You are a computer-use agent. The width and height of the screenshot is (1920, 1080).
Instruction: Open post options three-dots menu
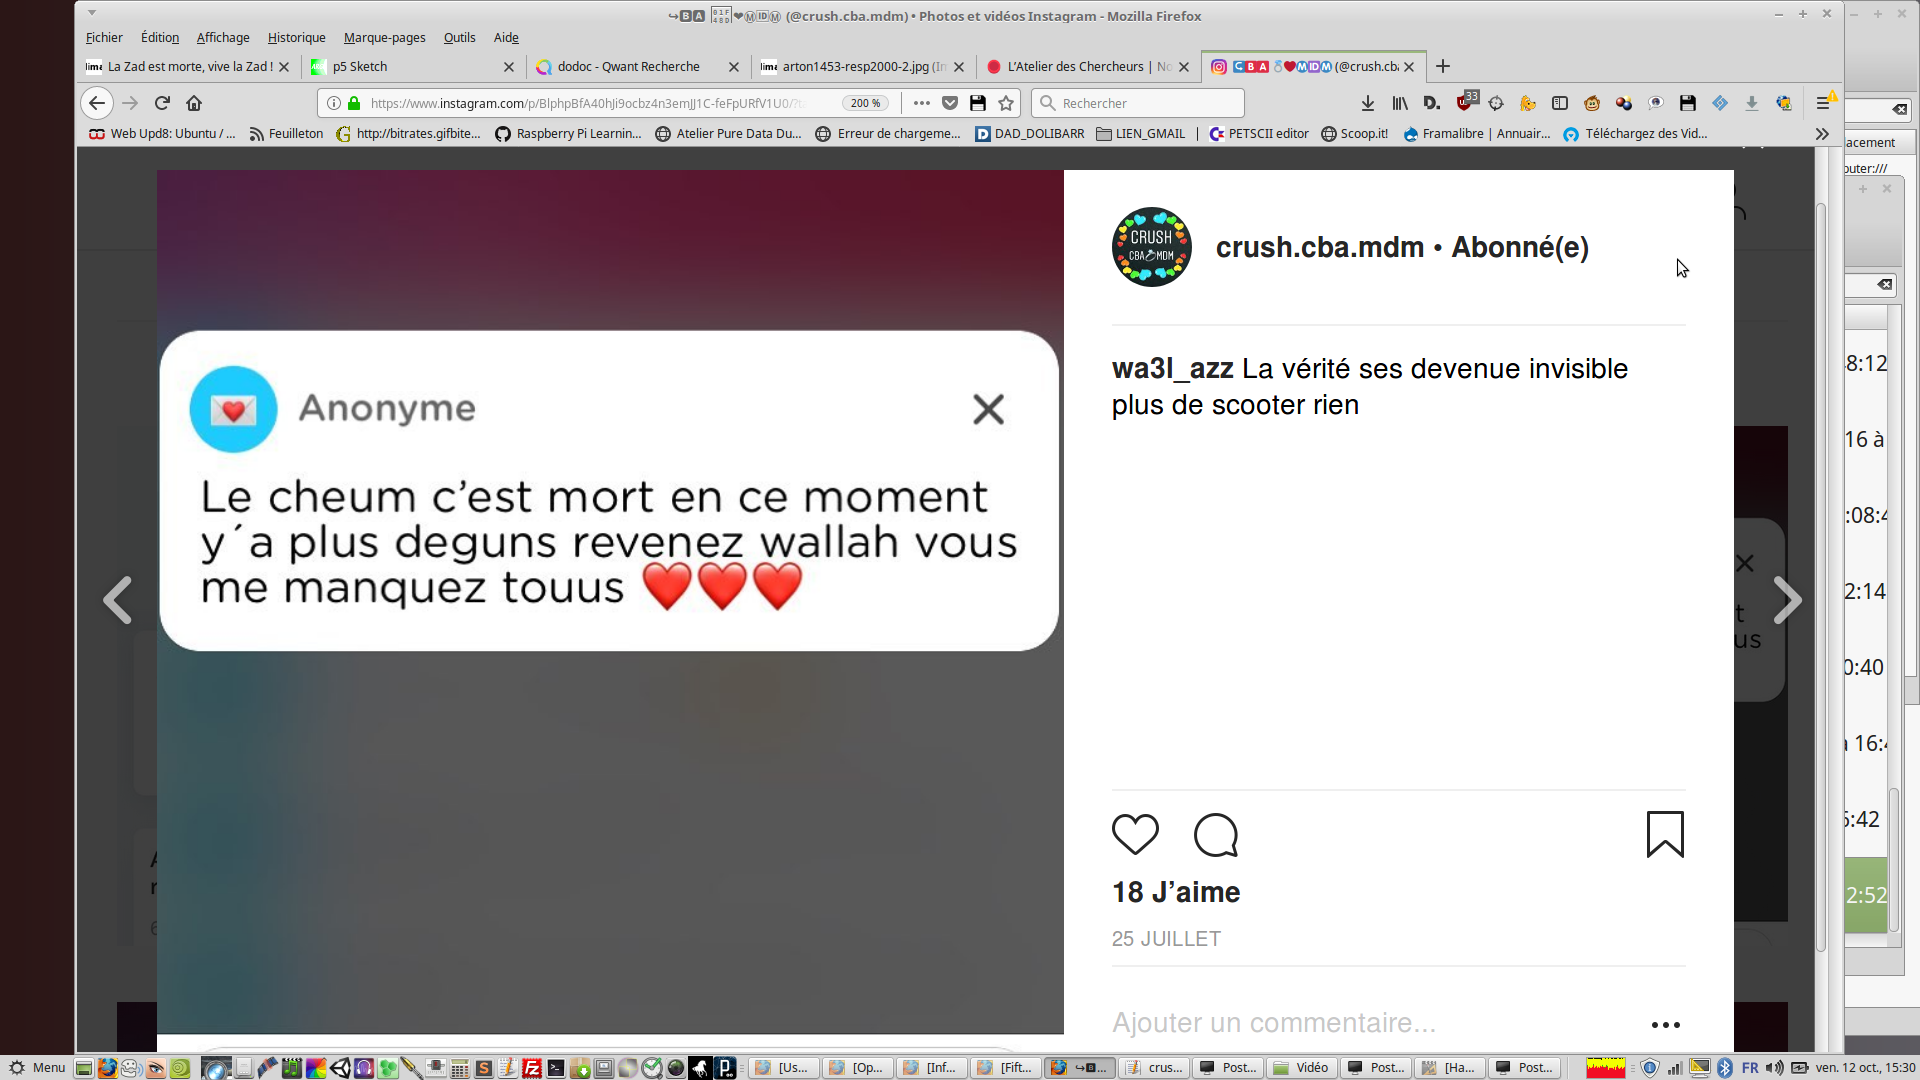[x=1665, y=1024]
